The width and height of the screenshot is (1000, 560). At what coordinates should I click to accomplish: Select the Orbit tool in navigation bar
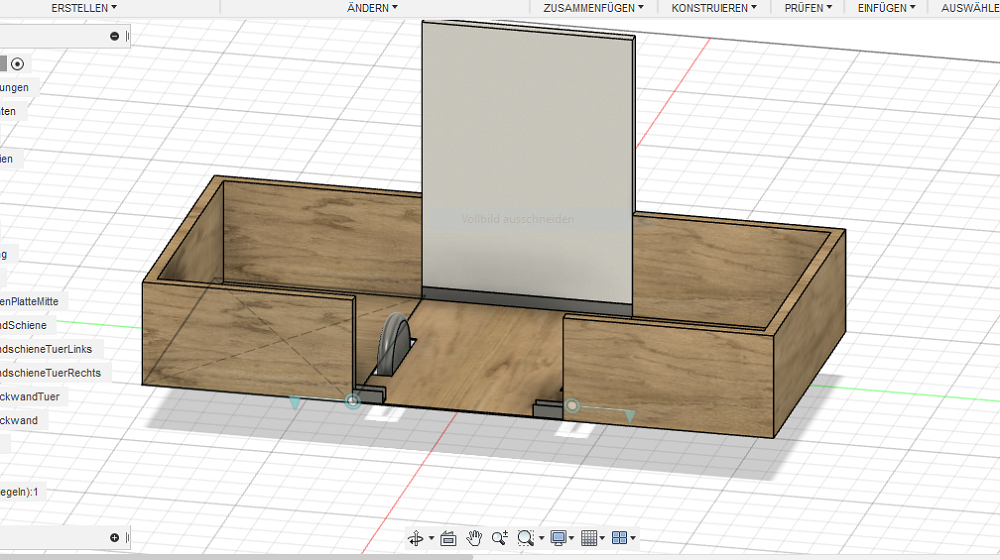pos(416,538)
